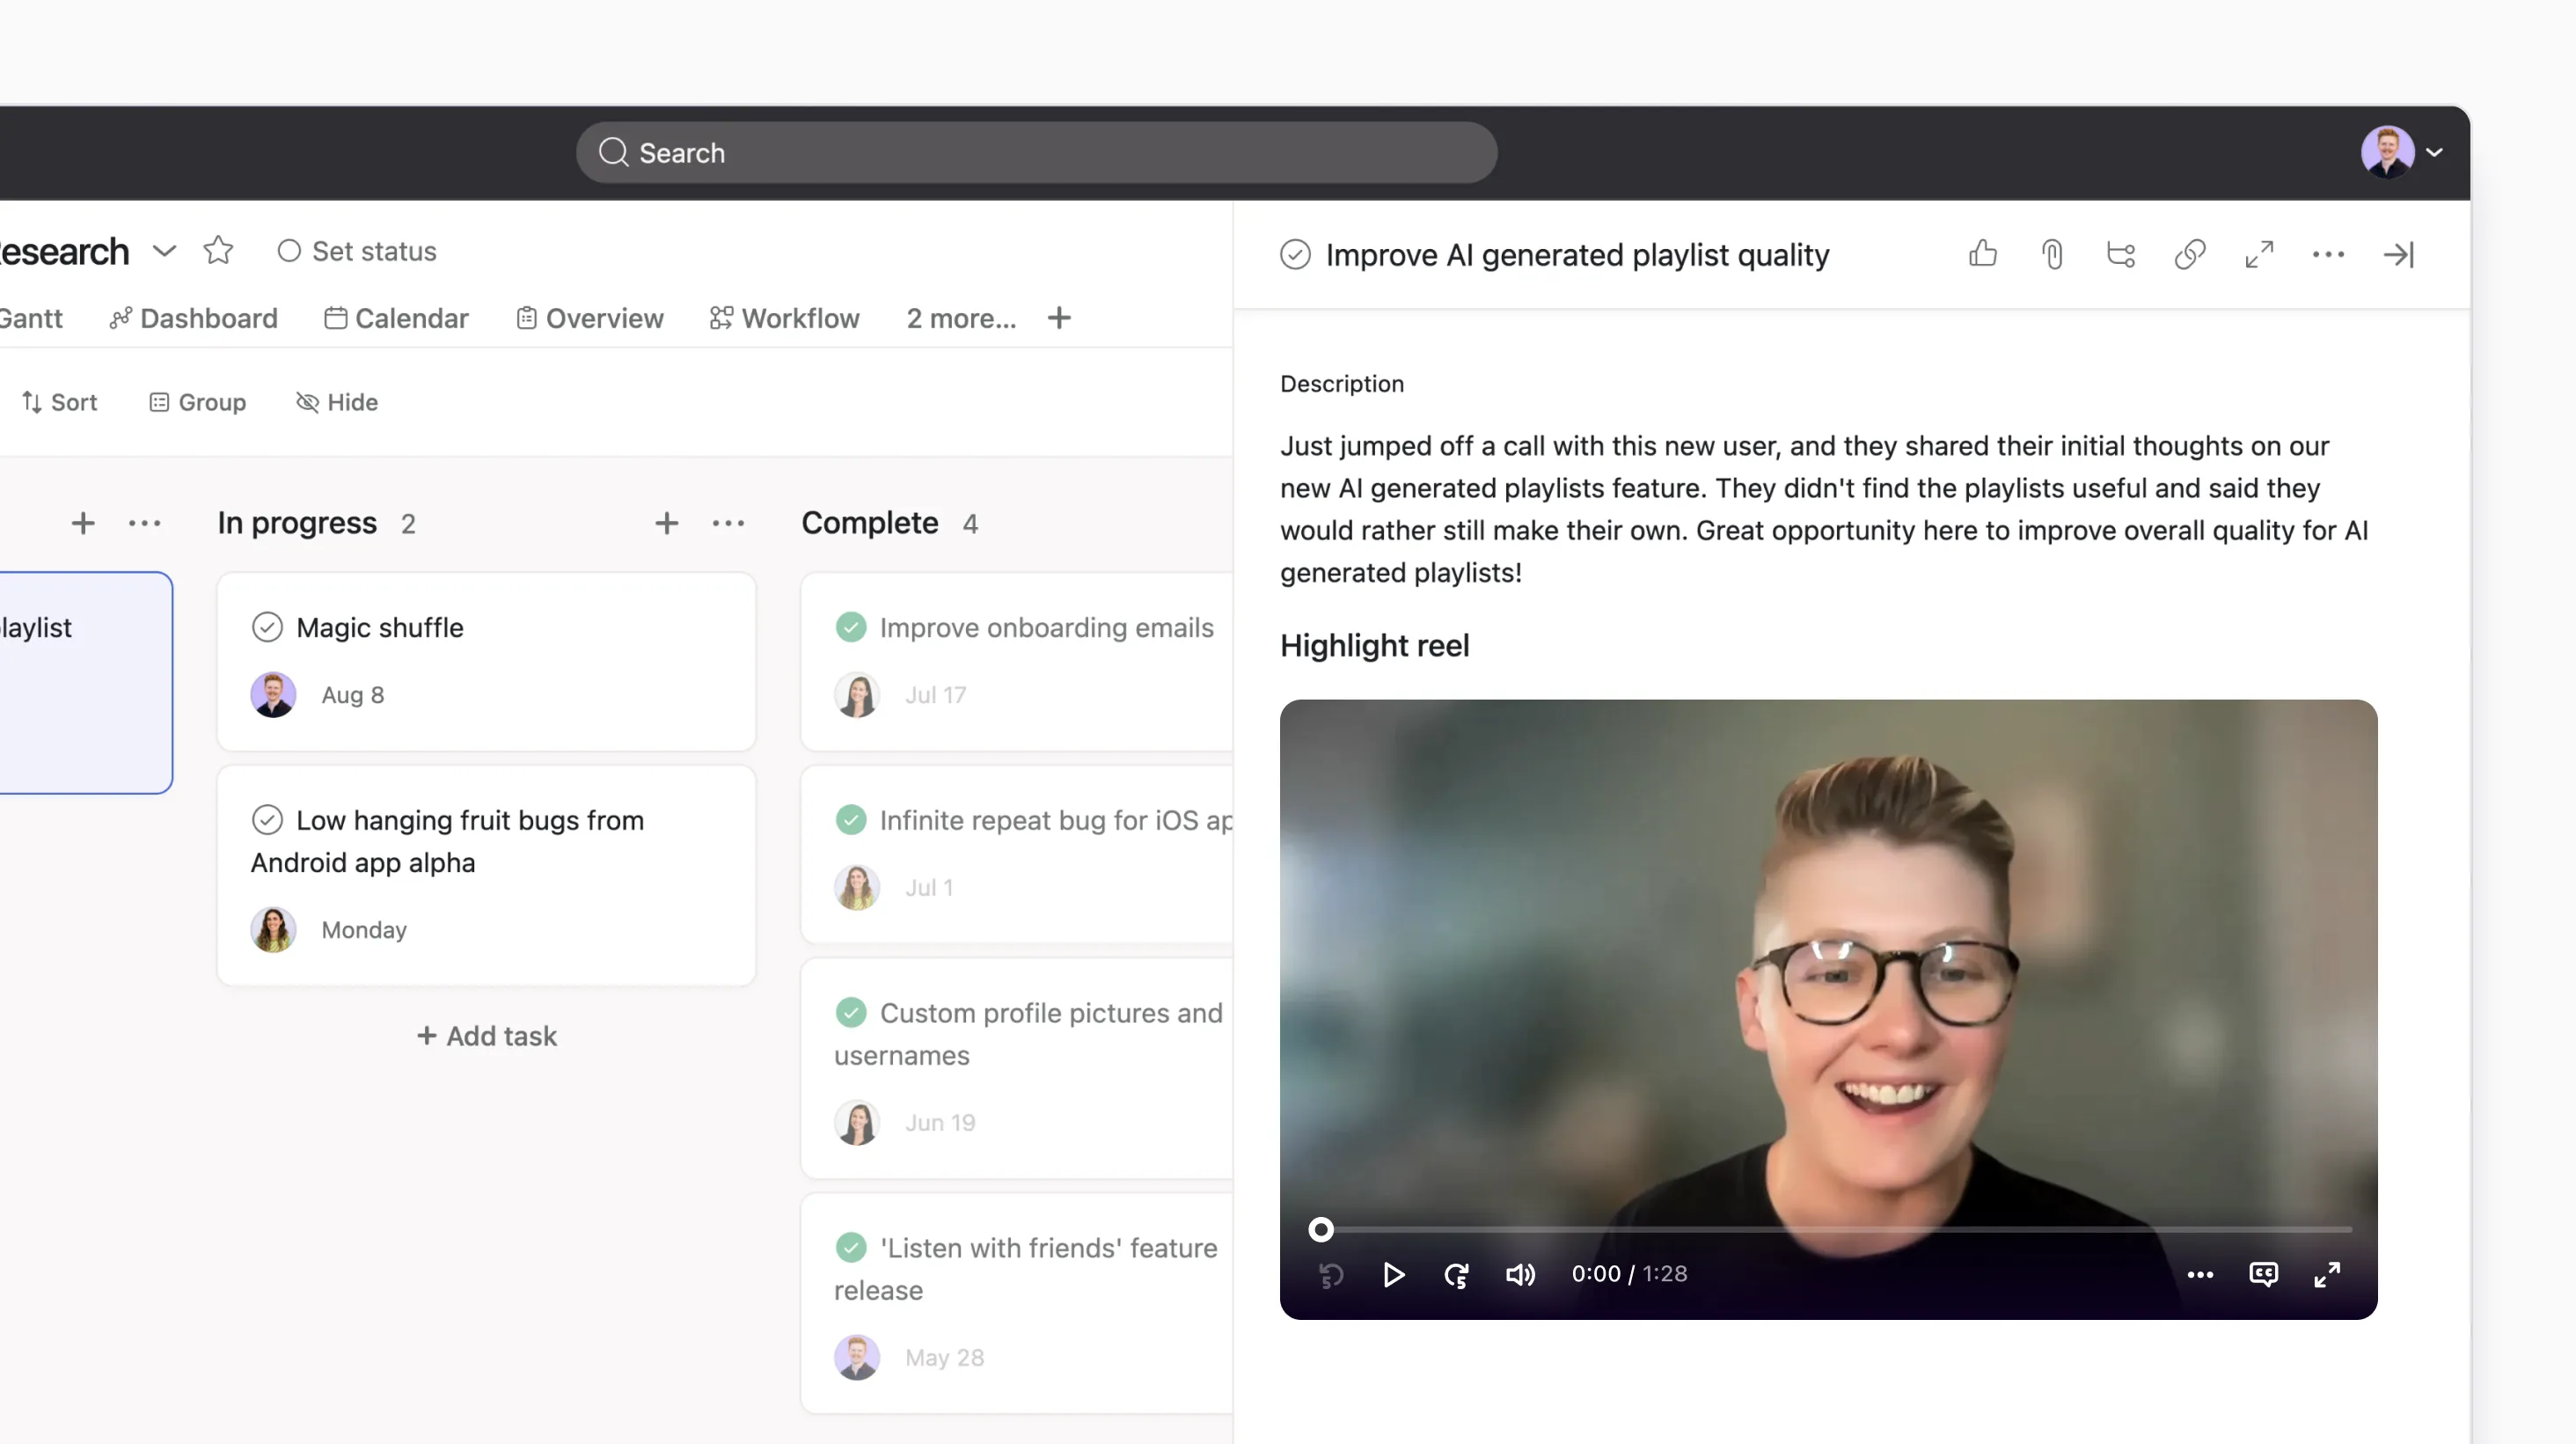This screenshot has height=1444, width=2576.
Task: Mark Improve AI generated playlist quality complete
Action: click(1295, 254)
